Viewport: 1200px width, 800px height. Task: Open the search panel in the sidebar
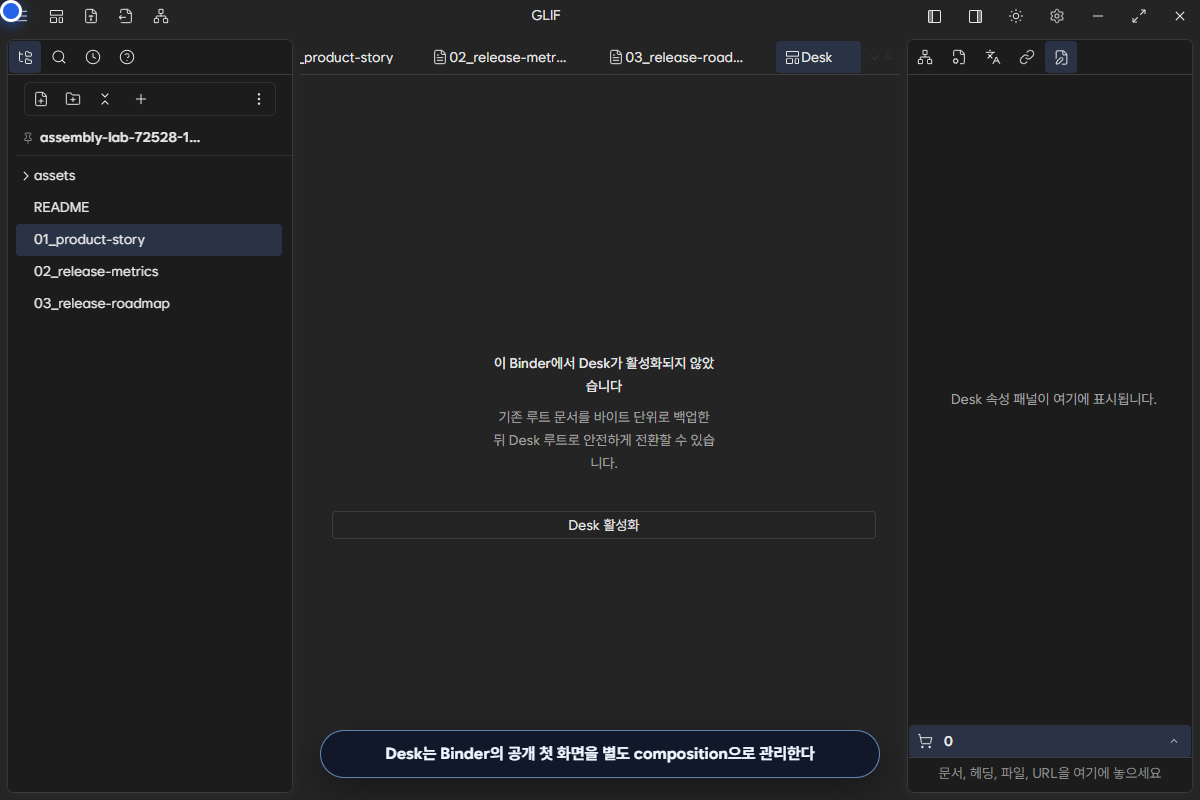59,57
